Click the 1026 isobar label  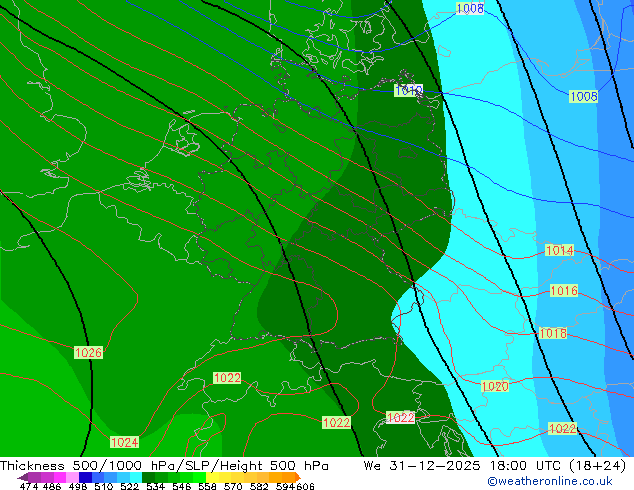[89, 353]
